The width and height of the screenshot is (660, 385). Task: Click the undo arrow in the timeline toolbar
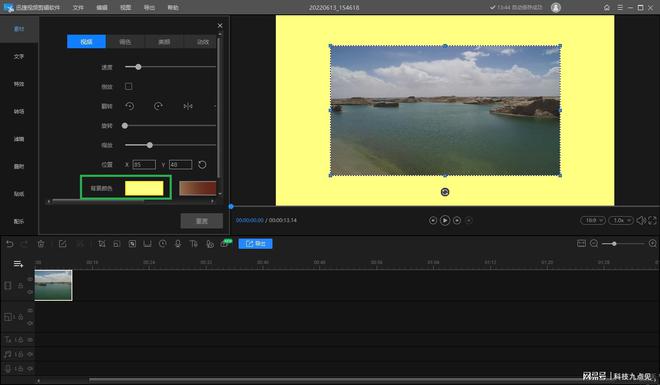click(10, 244)
